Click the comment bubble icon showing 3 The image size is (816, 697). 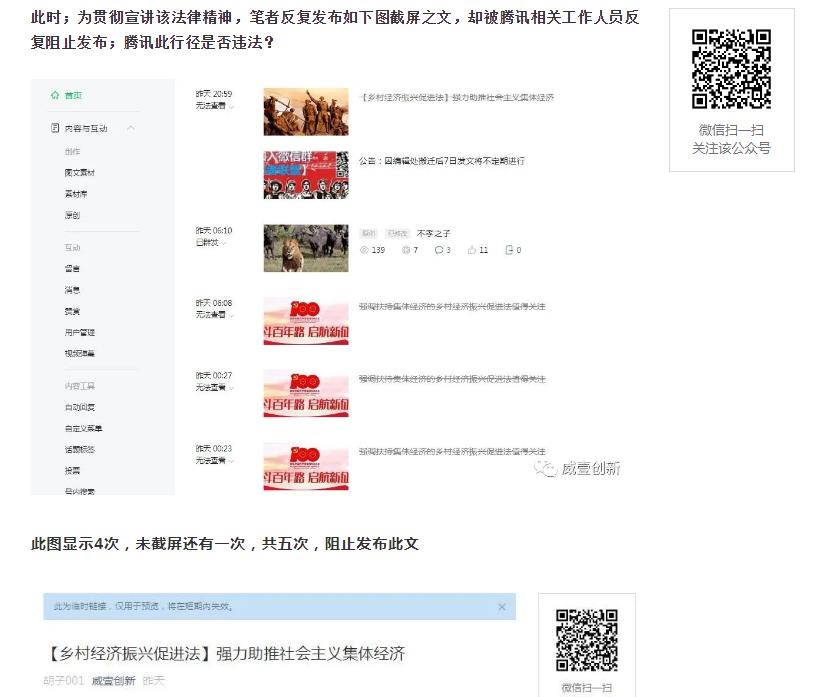[438, 250]
